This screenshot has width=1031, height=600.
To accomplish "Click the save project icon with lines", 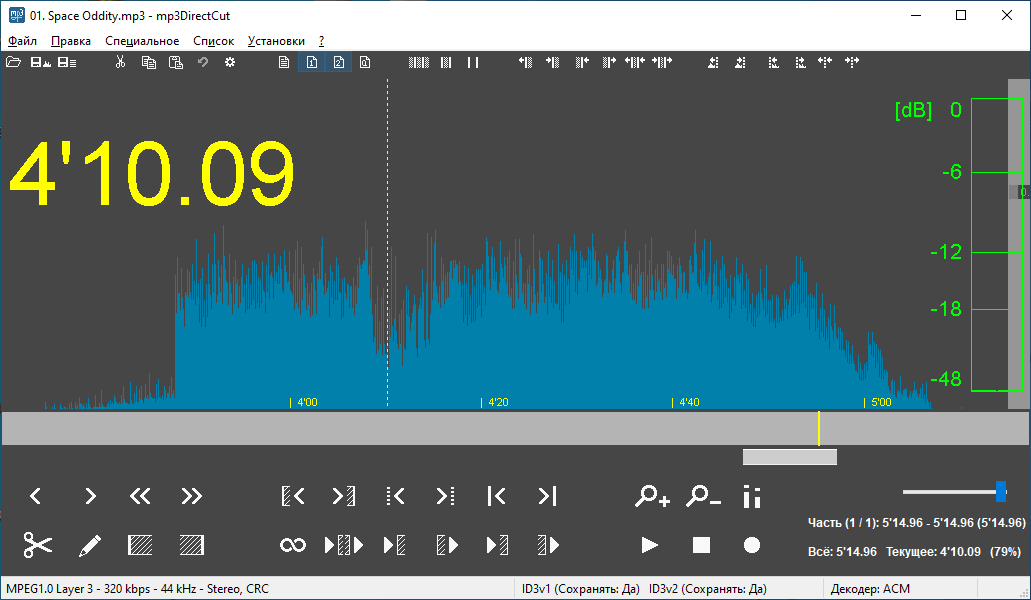I will click(x=67, y=62).
